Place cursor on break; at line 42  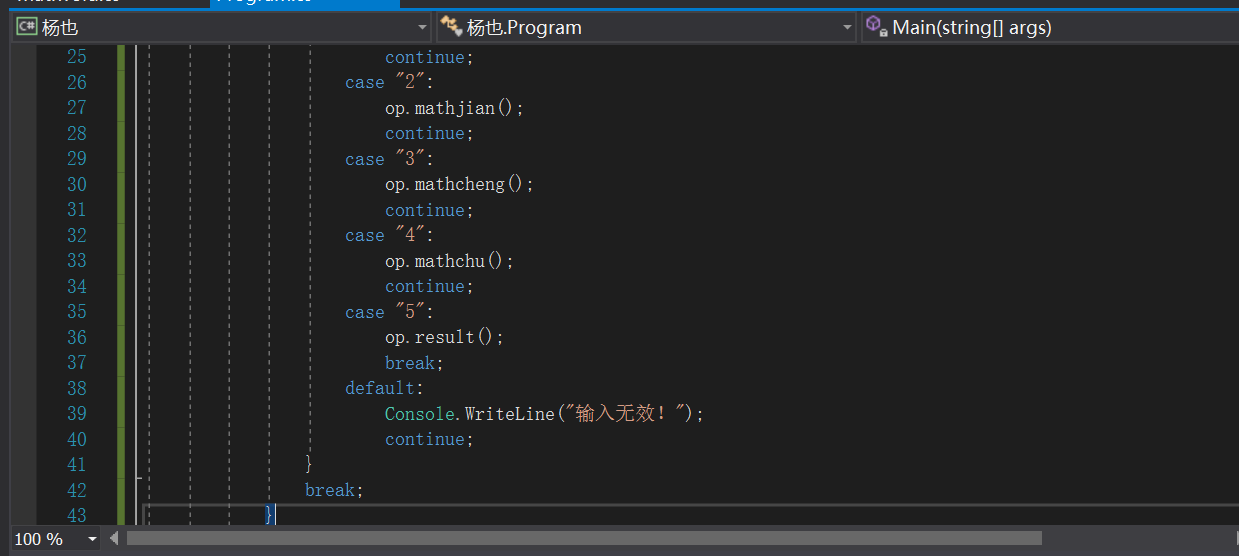coord(334,490)
